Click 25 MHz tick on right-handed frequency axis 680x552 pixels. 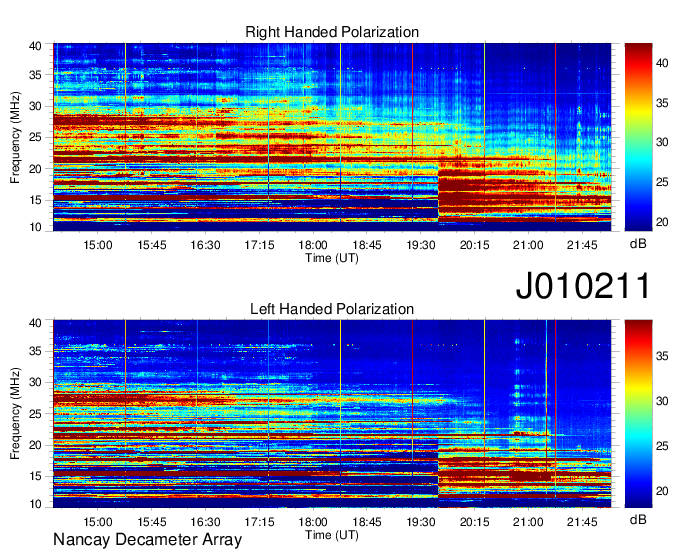tap(35, 137)
